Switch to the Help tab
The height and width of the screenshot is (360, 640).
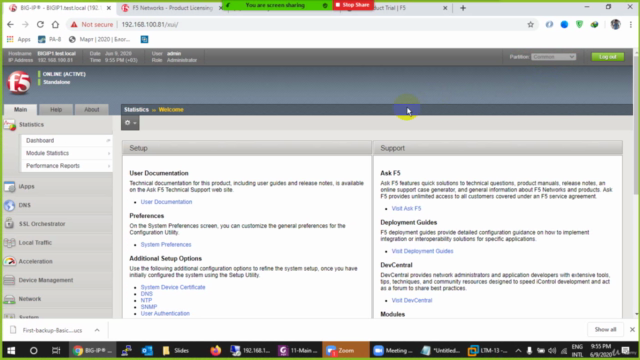(x=56, y=109)
